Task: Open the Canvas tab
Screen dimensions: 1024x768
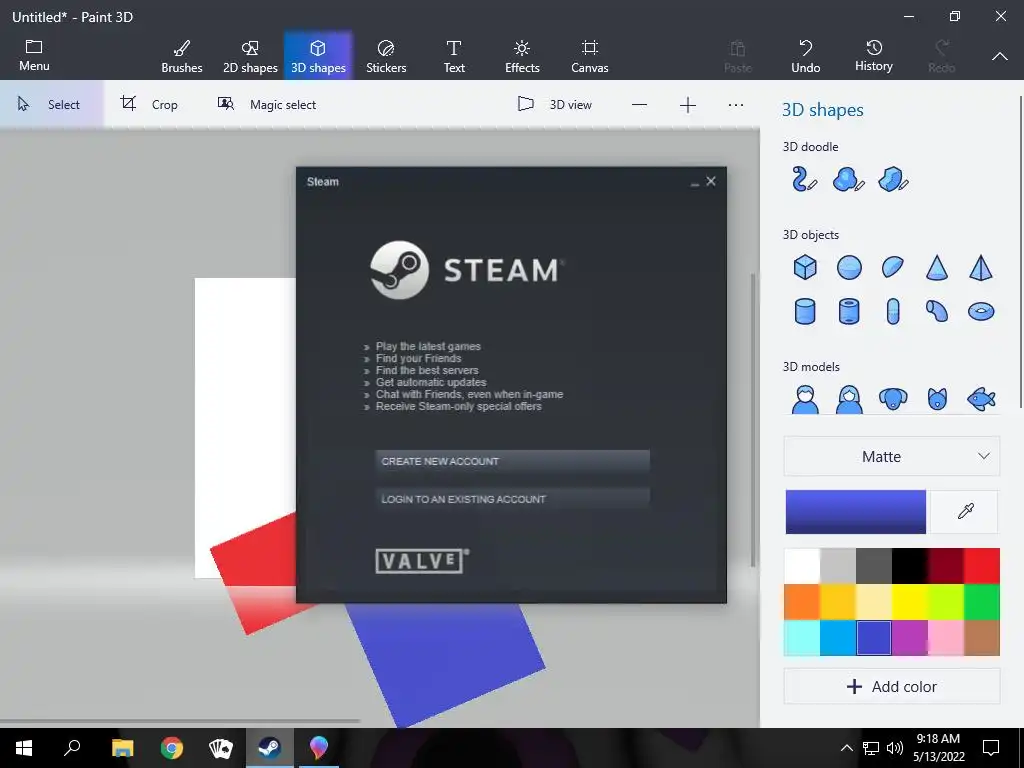Action: (x=590, y=56)
